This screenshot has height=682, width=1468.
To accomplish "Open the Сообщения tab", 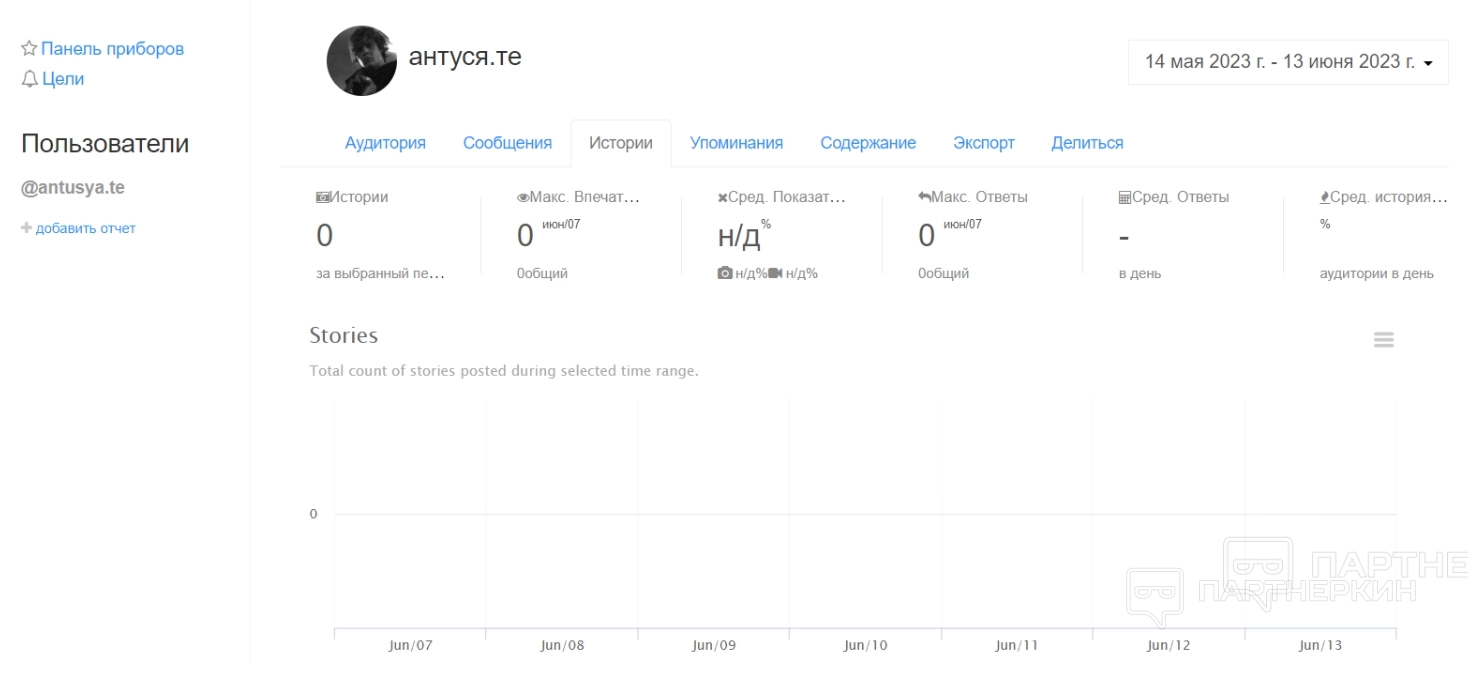I will 507,143.
